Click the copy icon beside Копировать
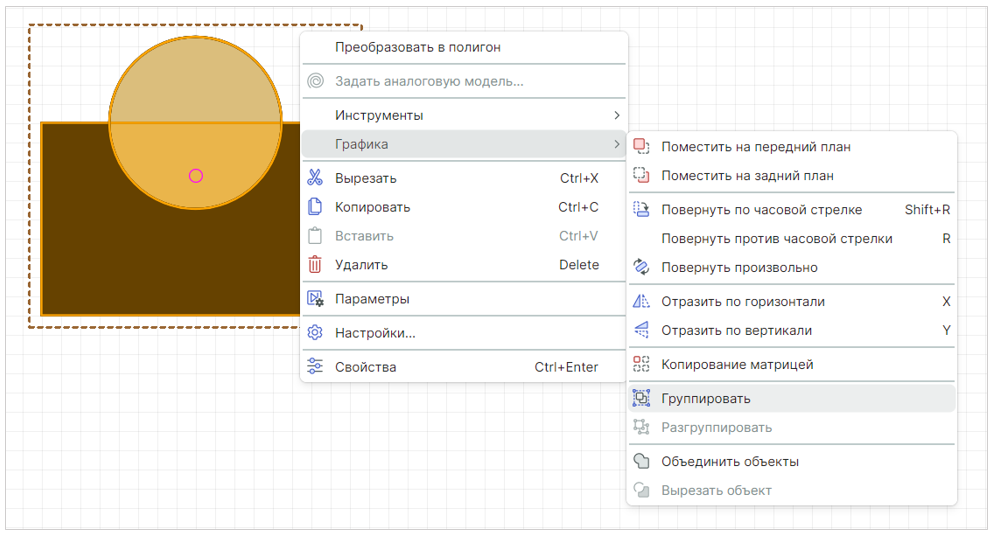Viewport: 994px width, 536px height. [315, 207]
